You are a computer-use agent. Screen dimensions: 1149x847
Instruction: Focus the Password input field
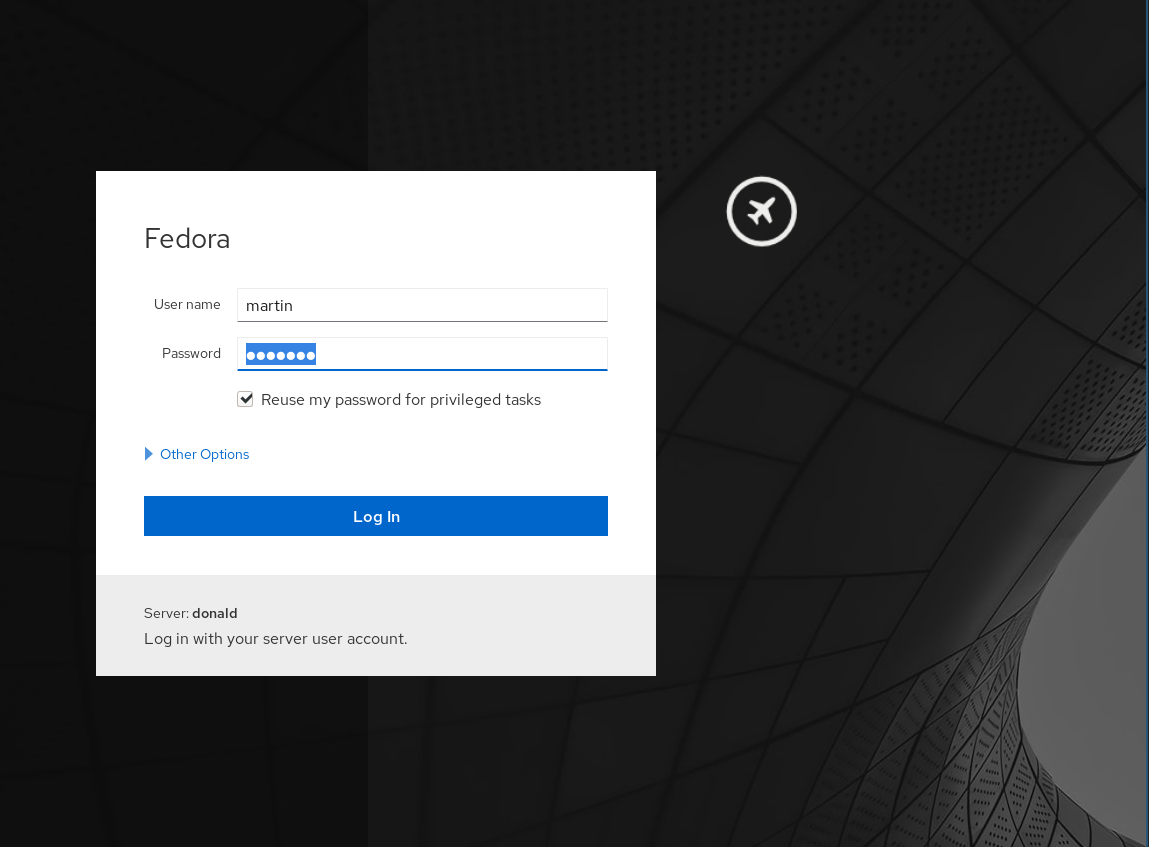422,354
